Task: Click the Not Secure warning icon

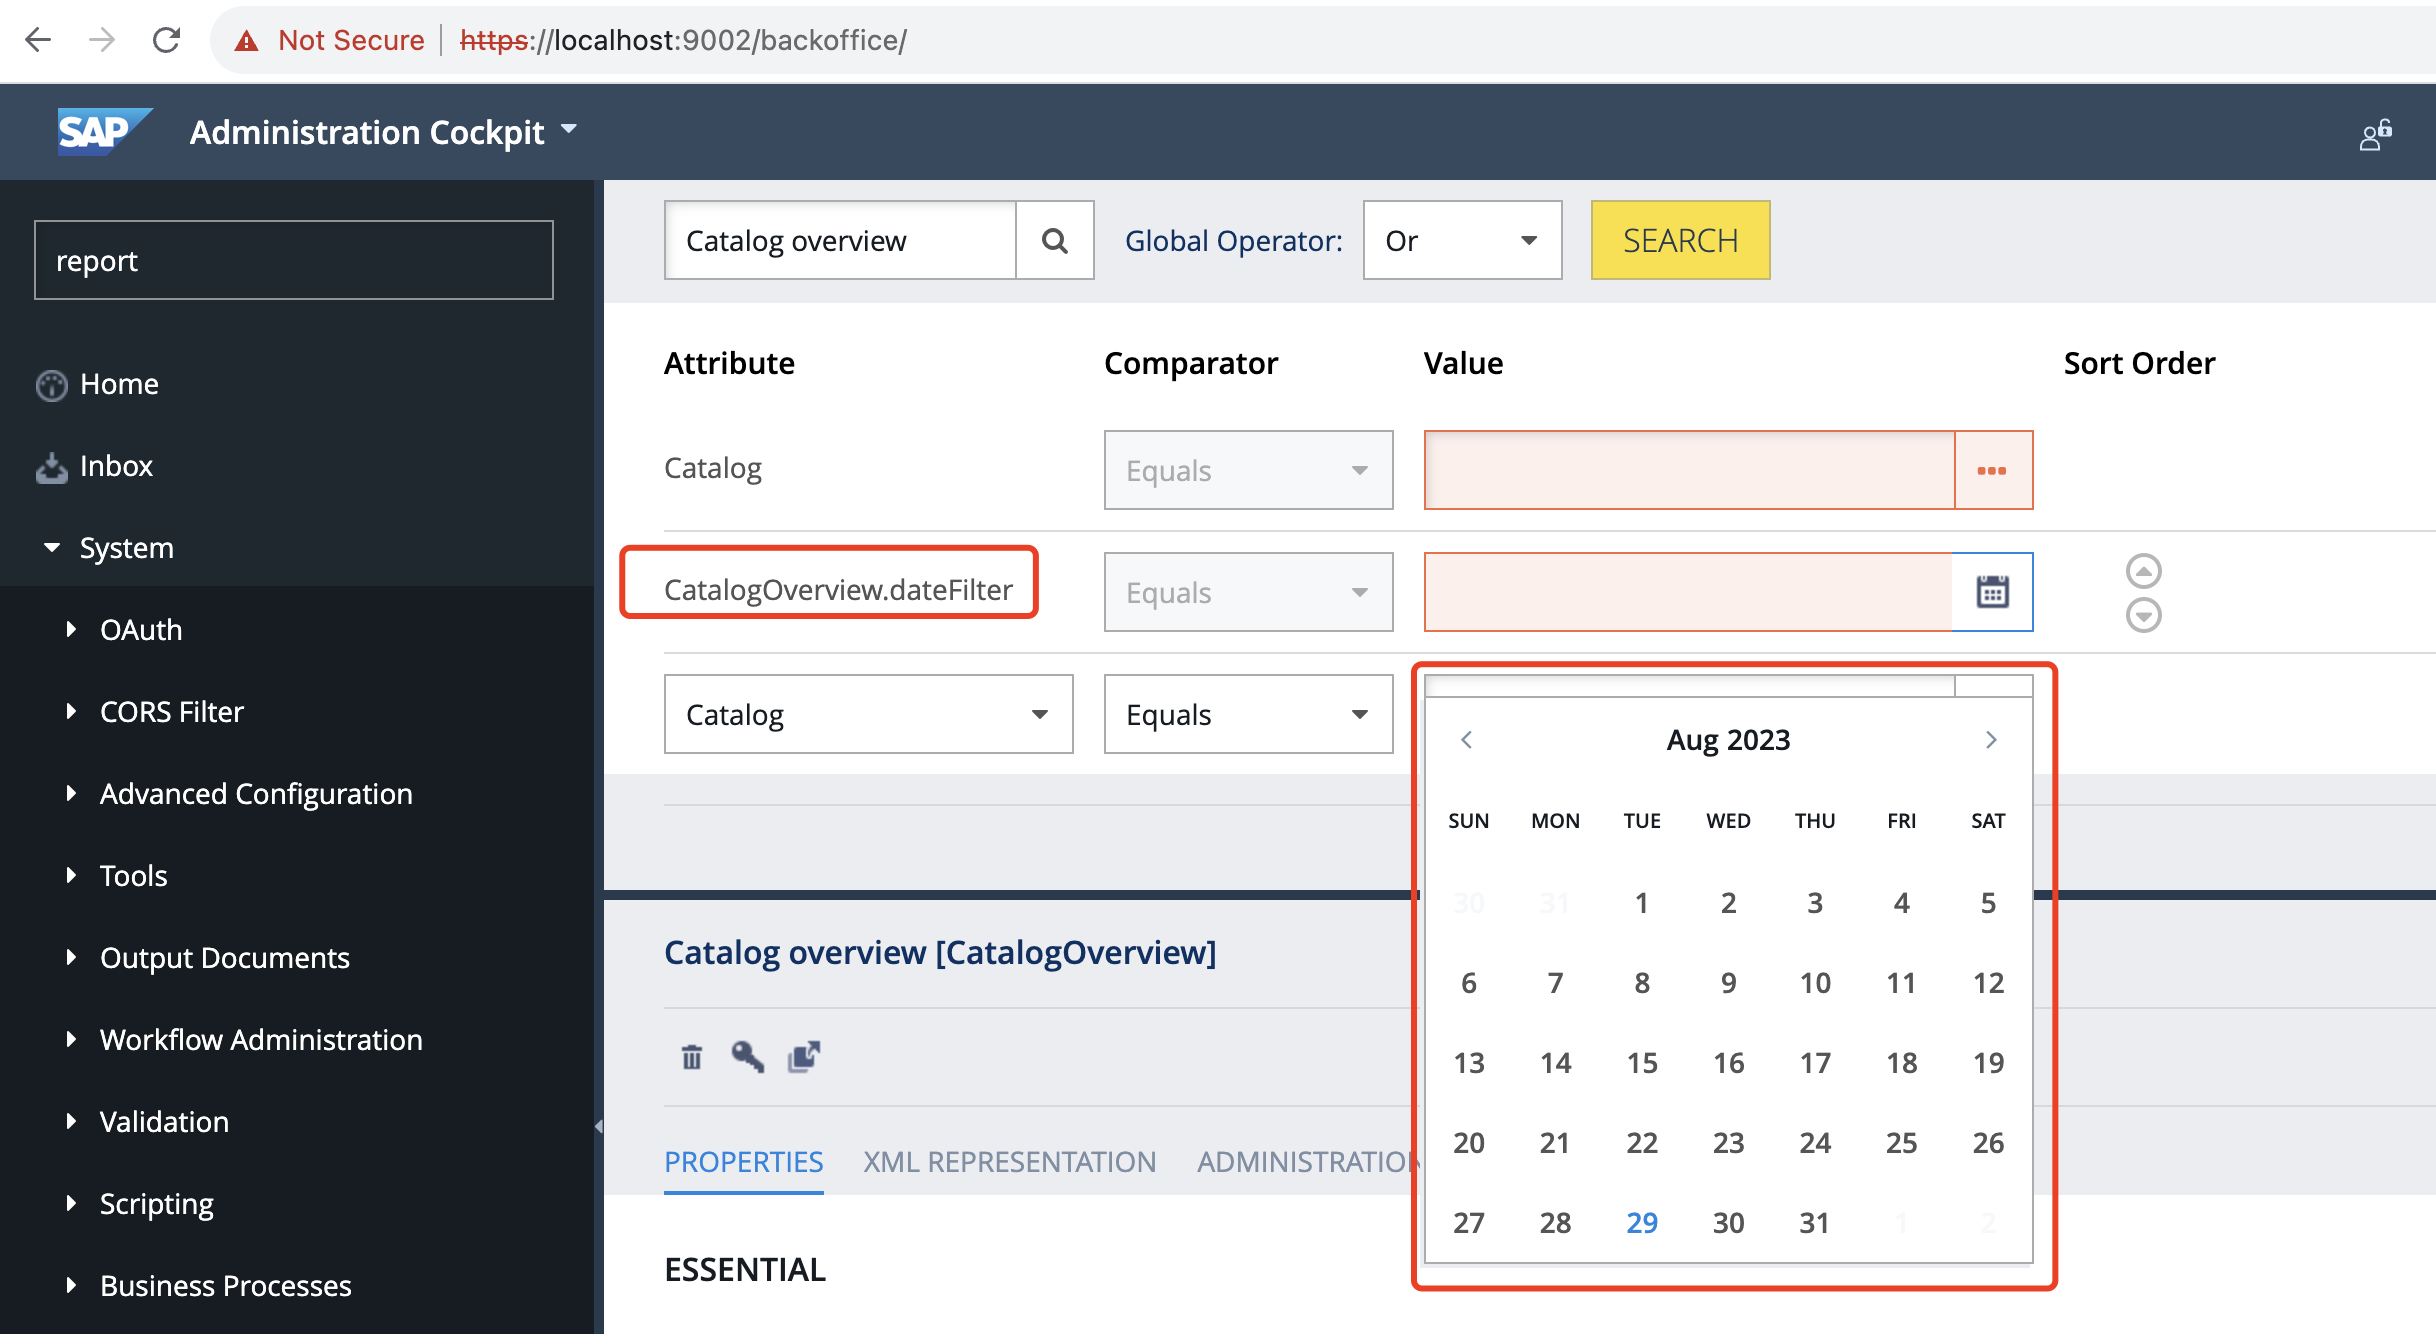Action: coord(246,41)
